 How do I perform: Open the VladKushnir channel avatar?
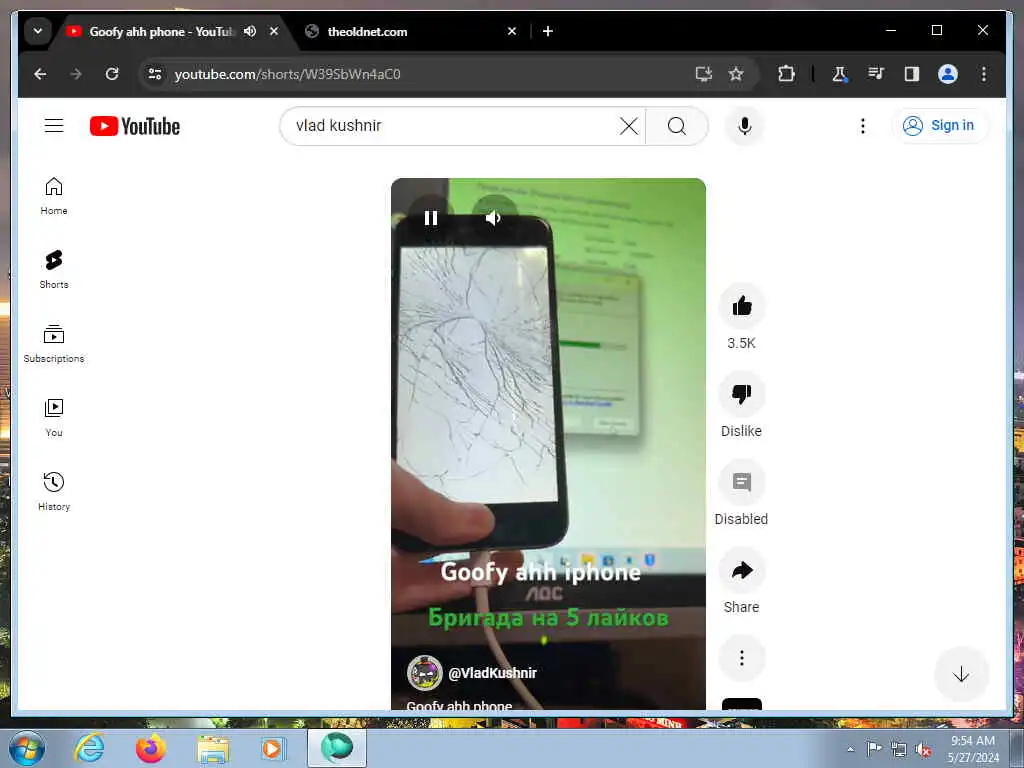coord(424,673)
